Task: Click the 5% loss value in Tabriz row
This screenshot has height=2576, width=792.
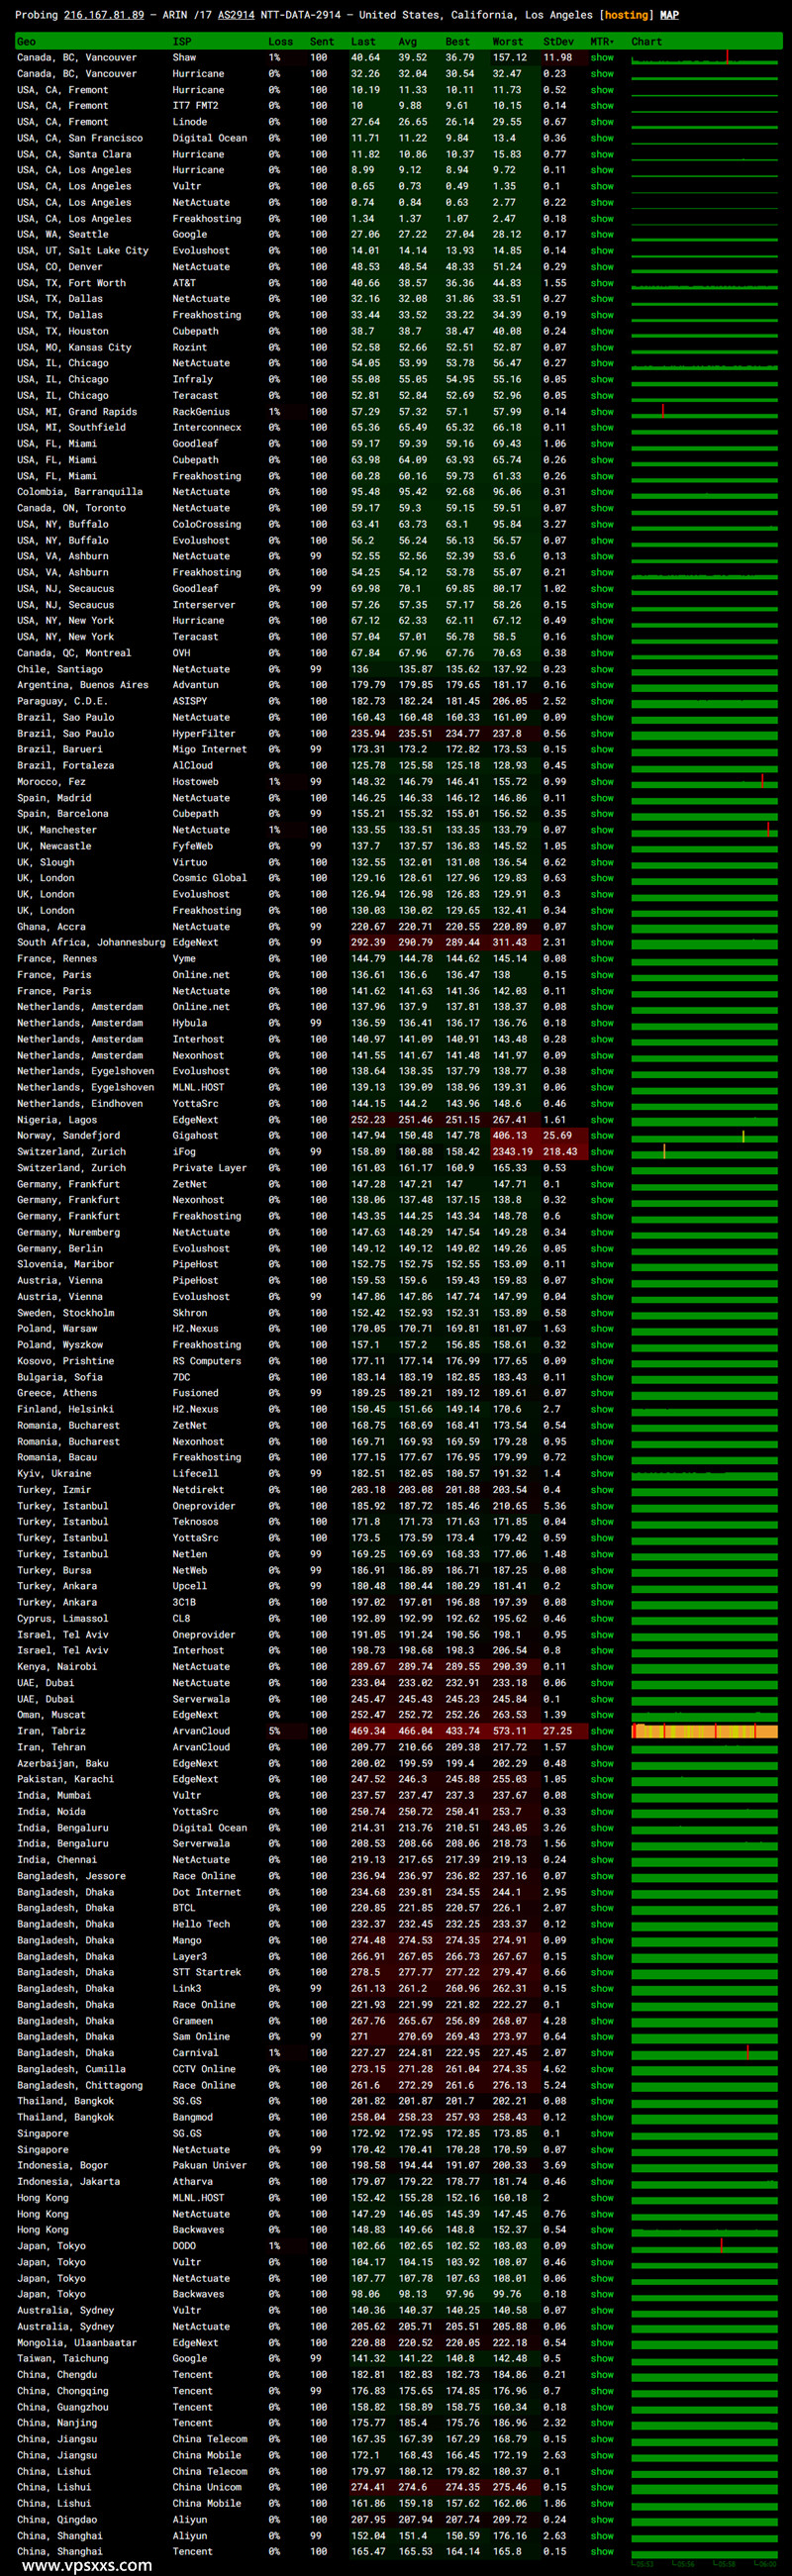Action: tap(274, 1731)
